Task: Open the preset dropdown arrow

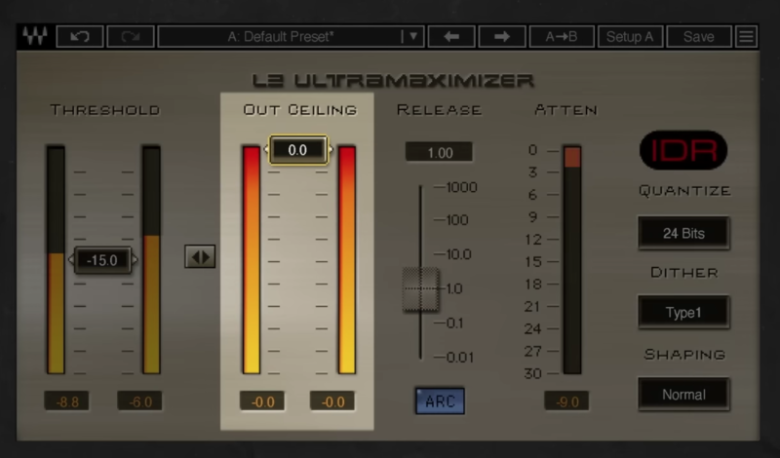Action: [412, 37]
